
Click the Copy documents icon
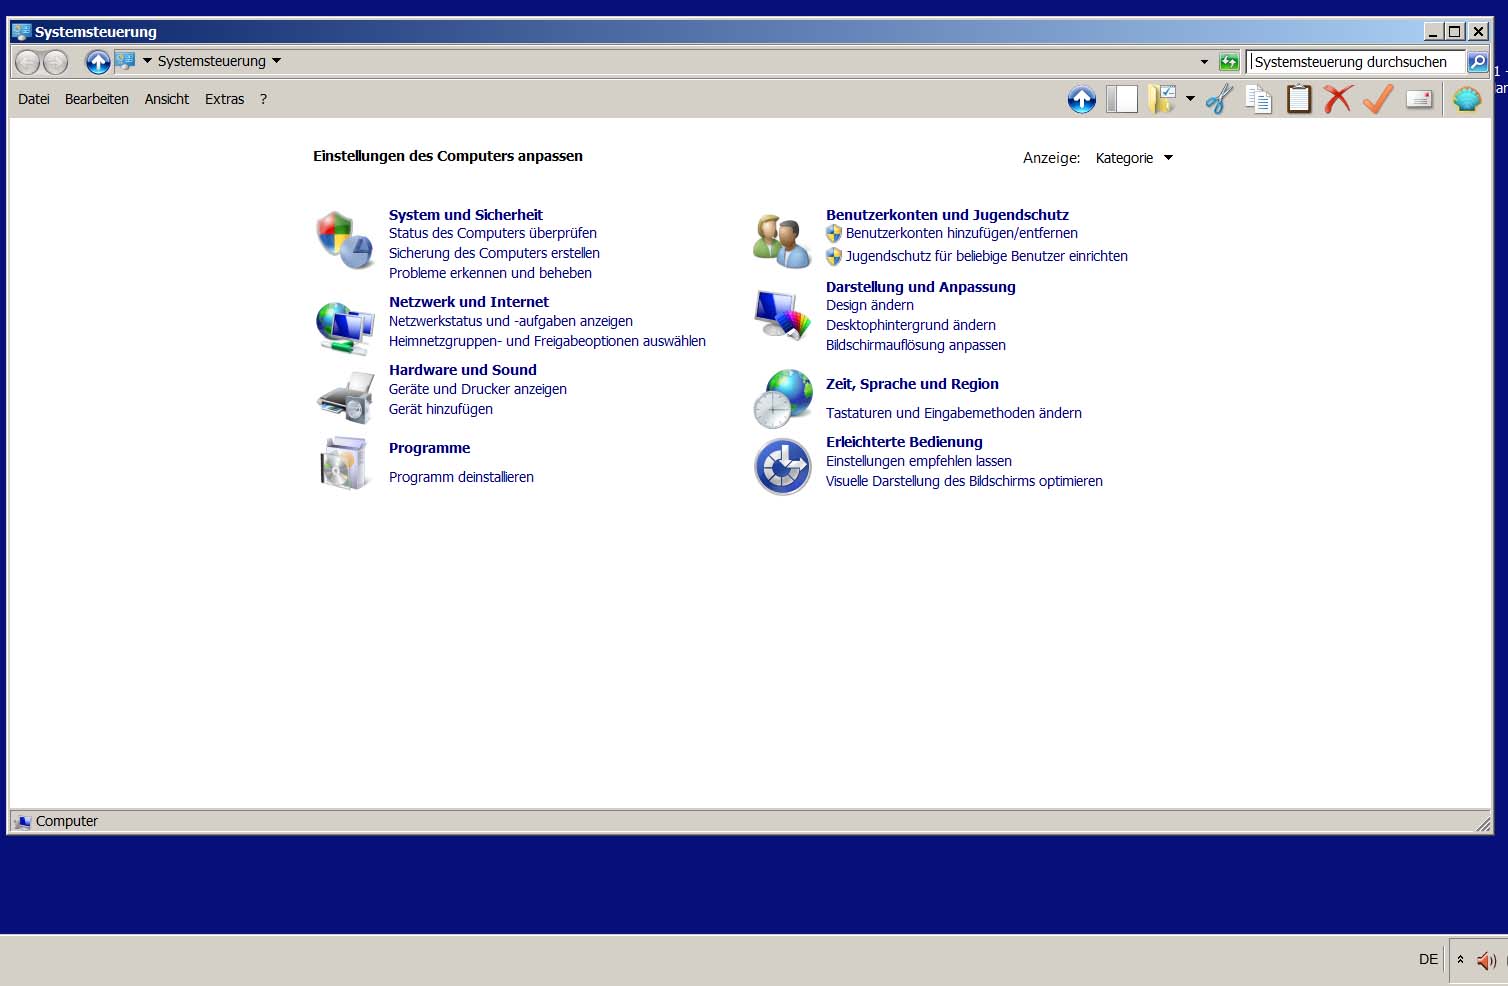pyautogui.click(x=1258, y=99)
